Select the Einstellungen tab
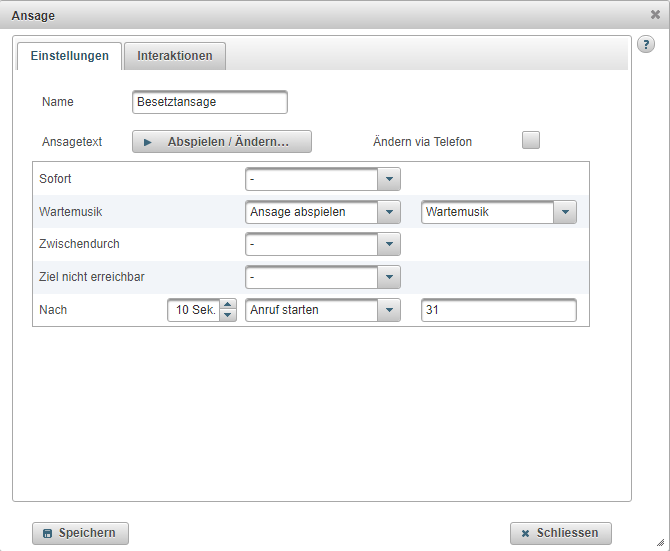Screen dimensions: 670x551 (x=70, y=56)
